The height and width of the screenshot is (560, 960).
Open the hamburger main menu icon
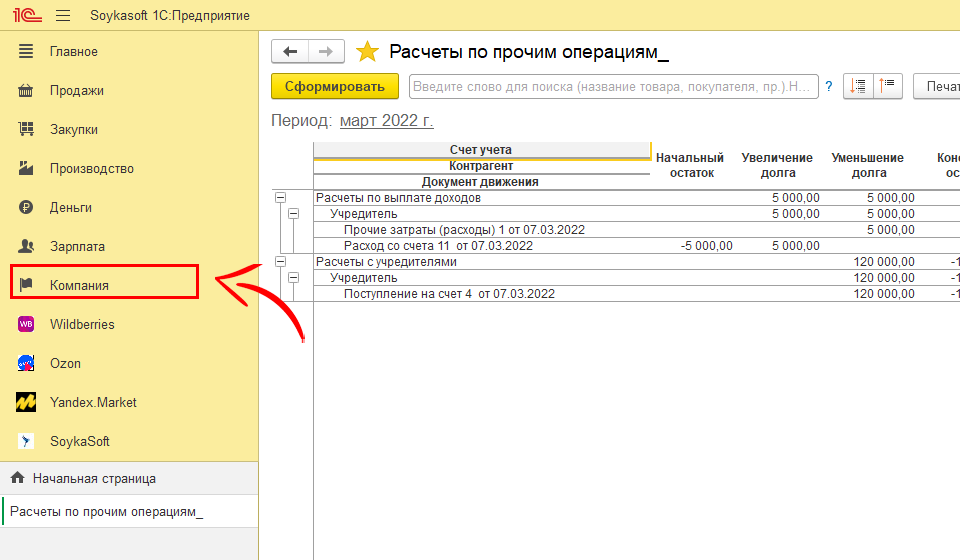(63, 16)
